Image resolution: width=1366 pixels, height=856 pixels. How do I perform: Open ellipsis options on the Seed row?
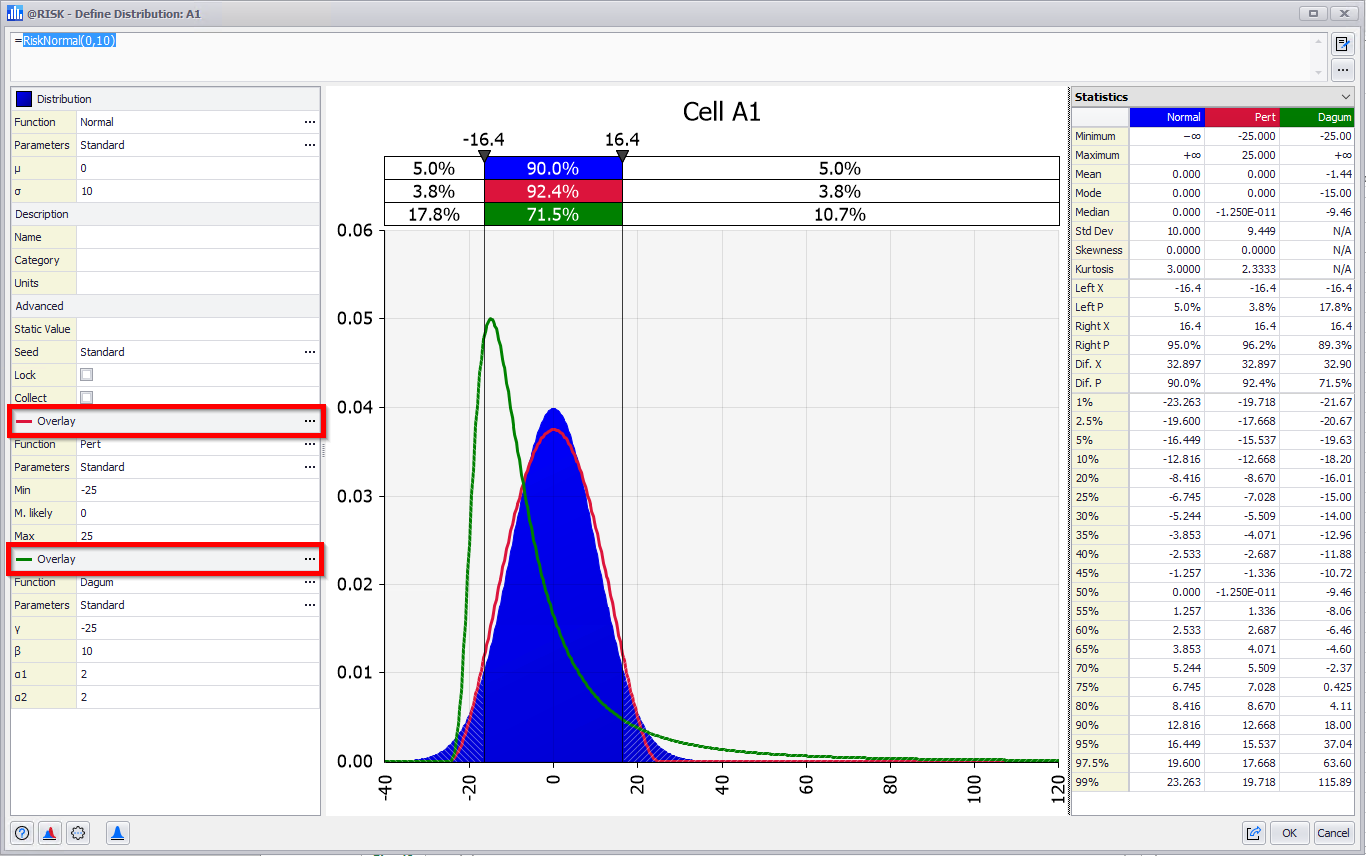[310, 352]
